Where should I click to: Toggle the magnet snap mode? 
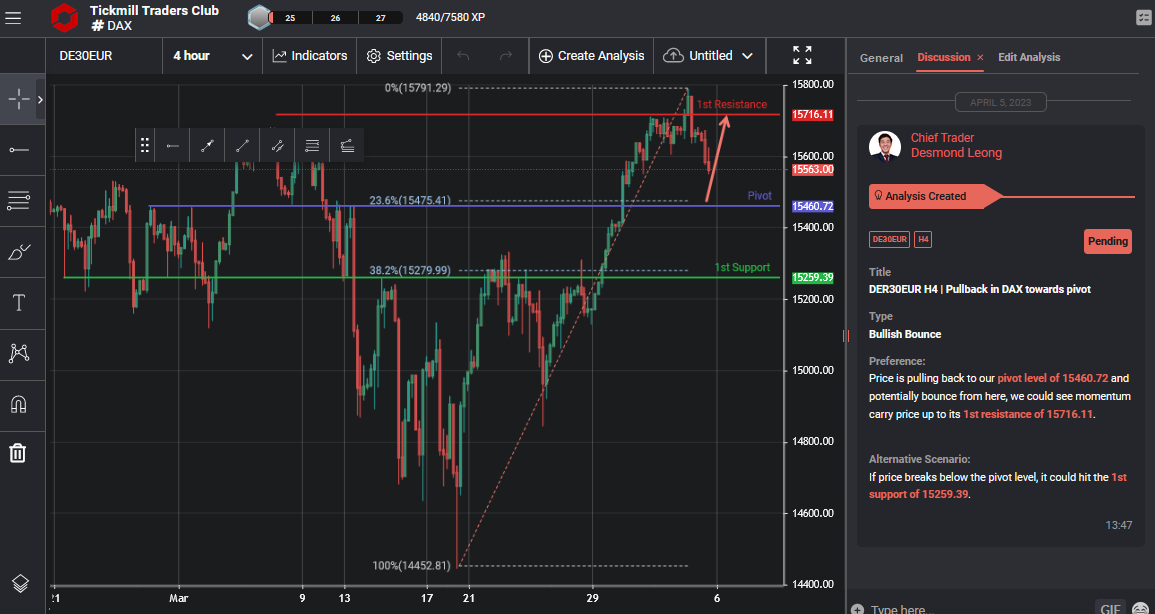point(18,403)
